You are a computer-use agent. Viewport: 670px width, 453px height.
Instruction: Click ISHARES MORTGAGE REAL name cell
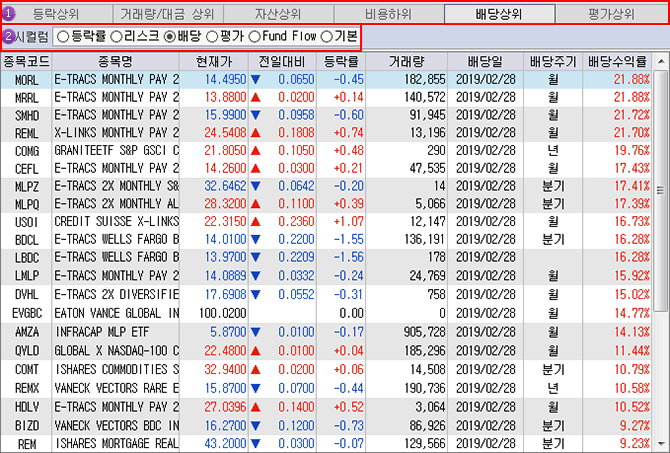coord(116,444)
